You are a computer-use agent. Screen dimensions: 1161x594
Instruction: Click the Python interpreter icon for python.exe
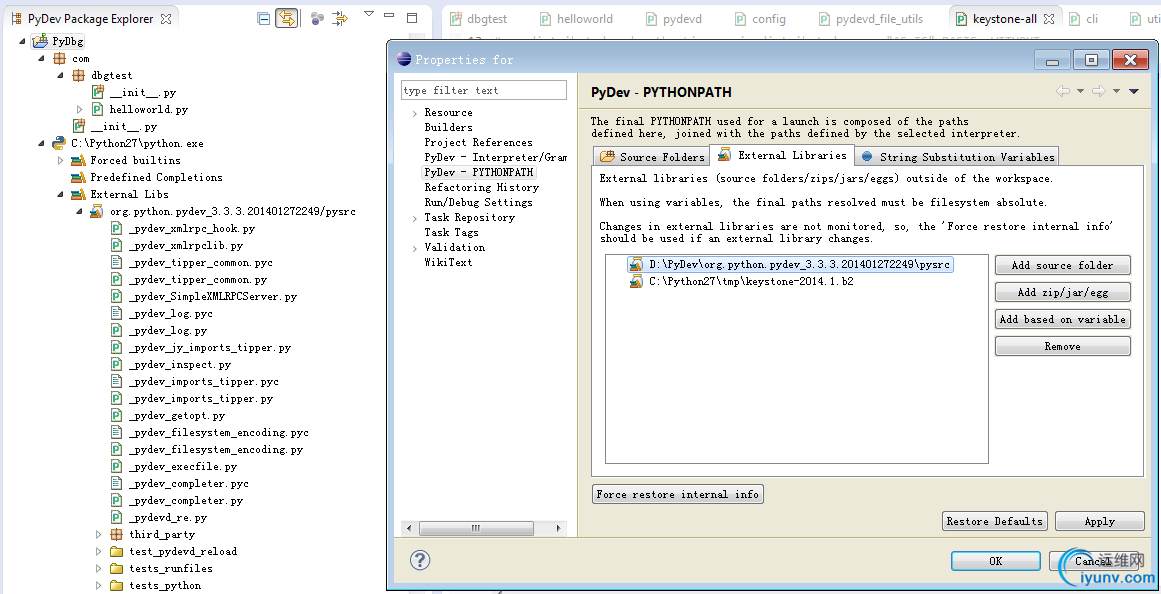[59, 143]
